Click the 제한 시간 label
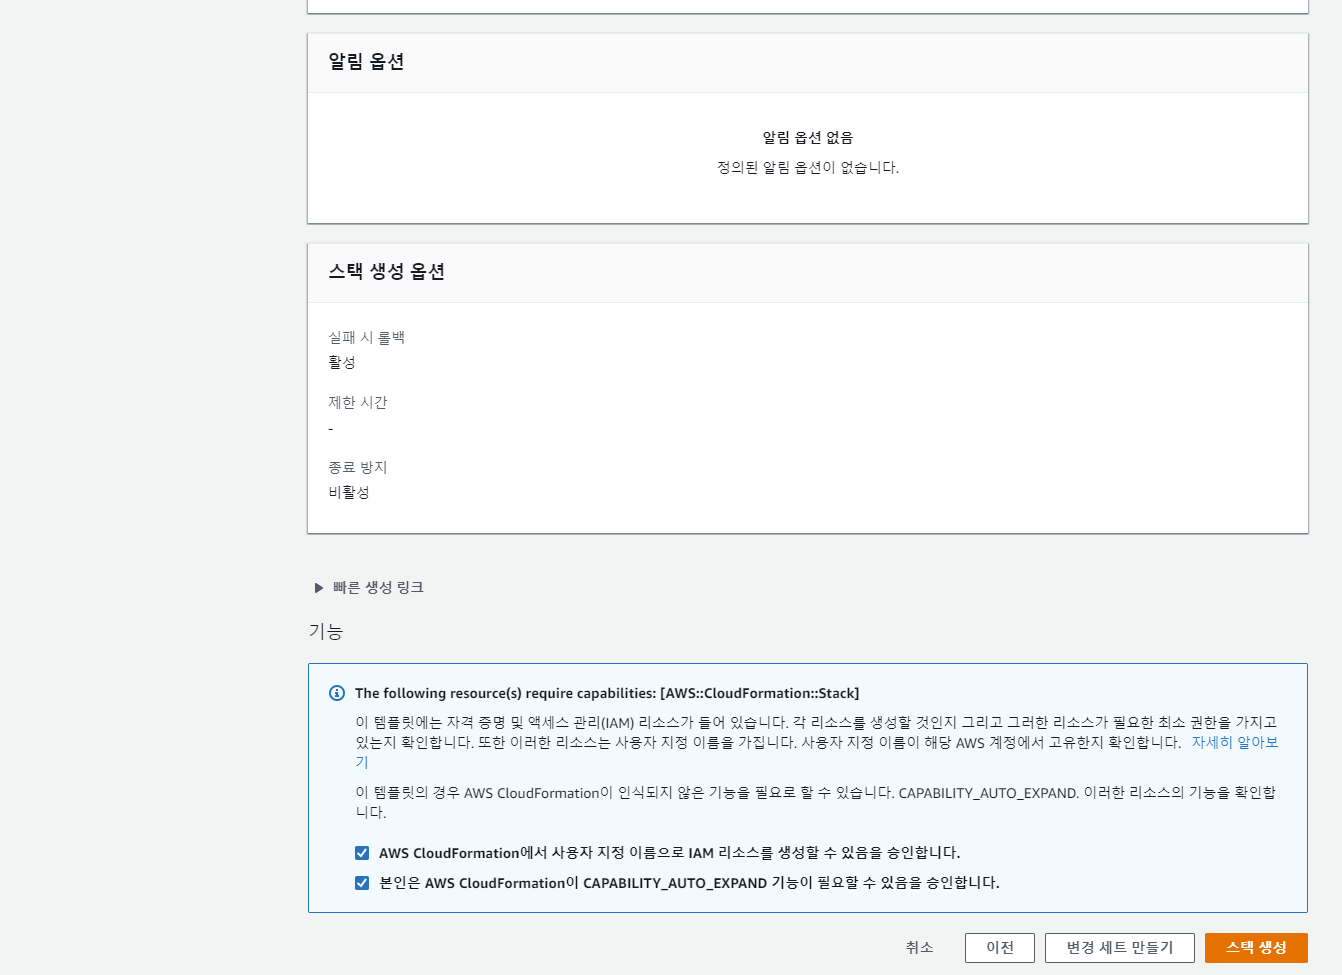Screen dimensions: 1342x975 pos(357,403)
